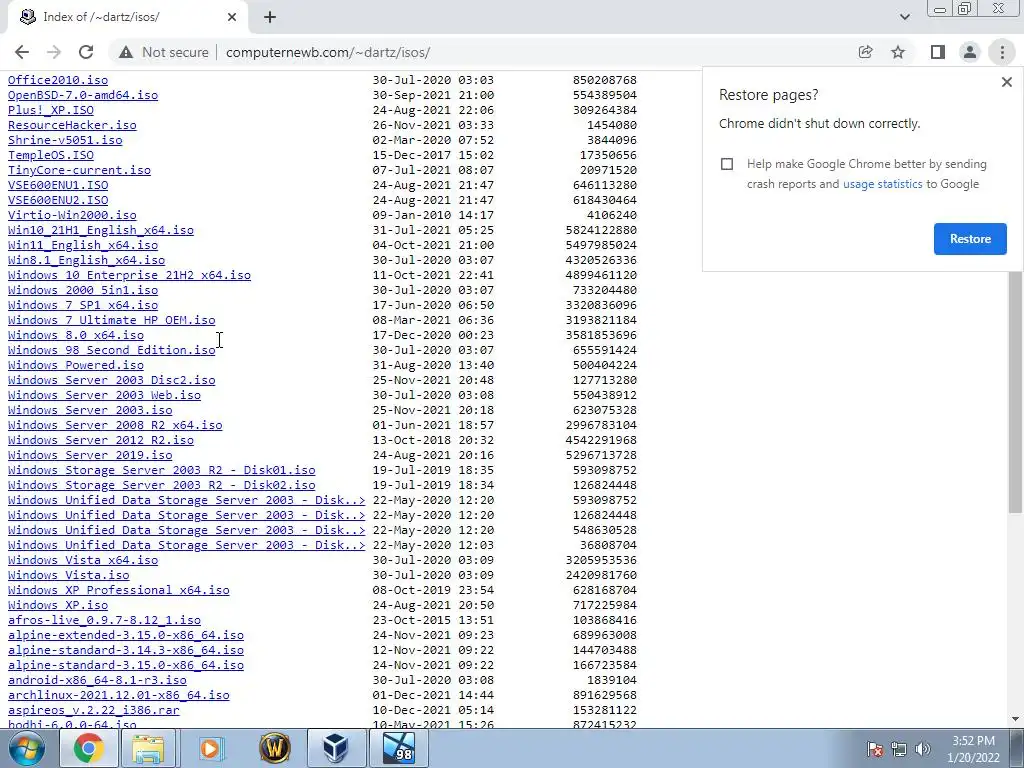Dismiss the Restore pages popup

[1006, 82]
